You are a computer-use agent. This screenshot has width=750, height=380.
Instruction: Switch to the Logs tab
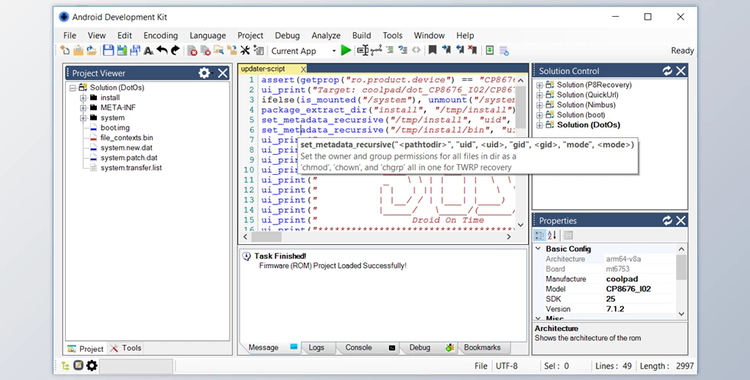pyautogui.click(x=316, y=347)
